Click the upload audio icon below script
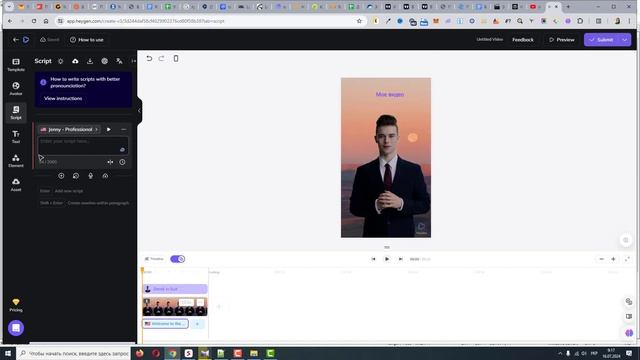This screenshot has width=640, height=360. click(x=105, y=176)
